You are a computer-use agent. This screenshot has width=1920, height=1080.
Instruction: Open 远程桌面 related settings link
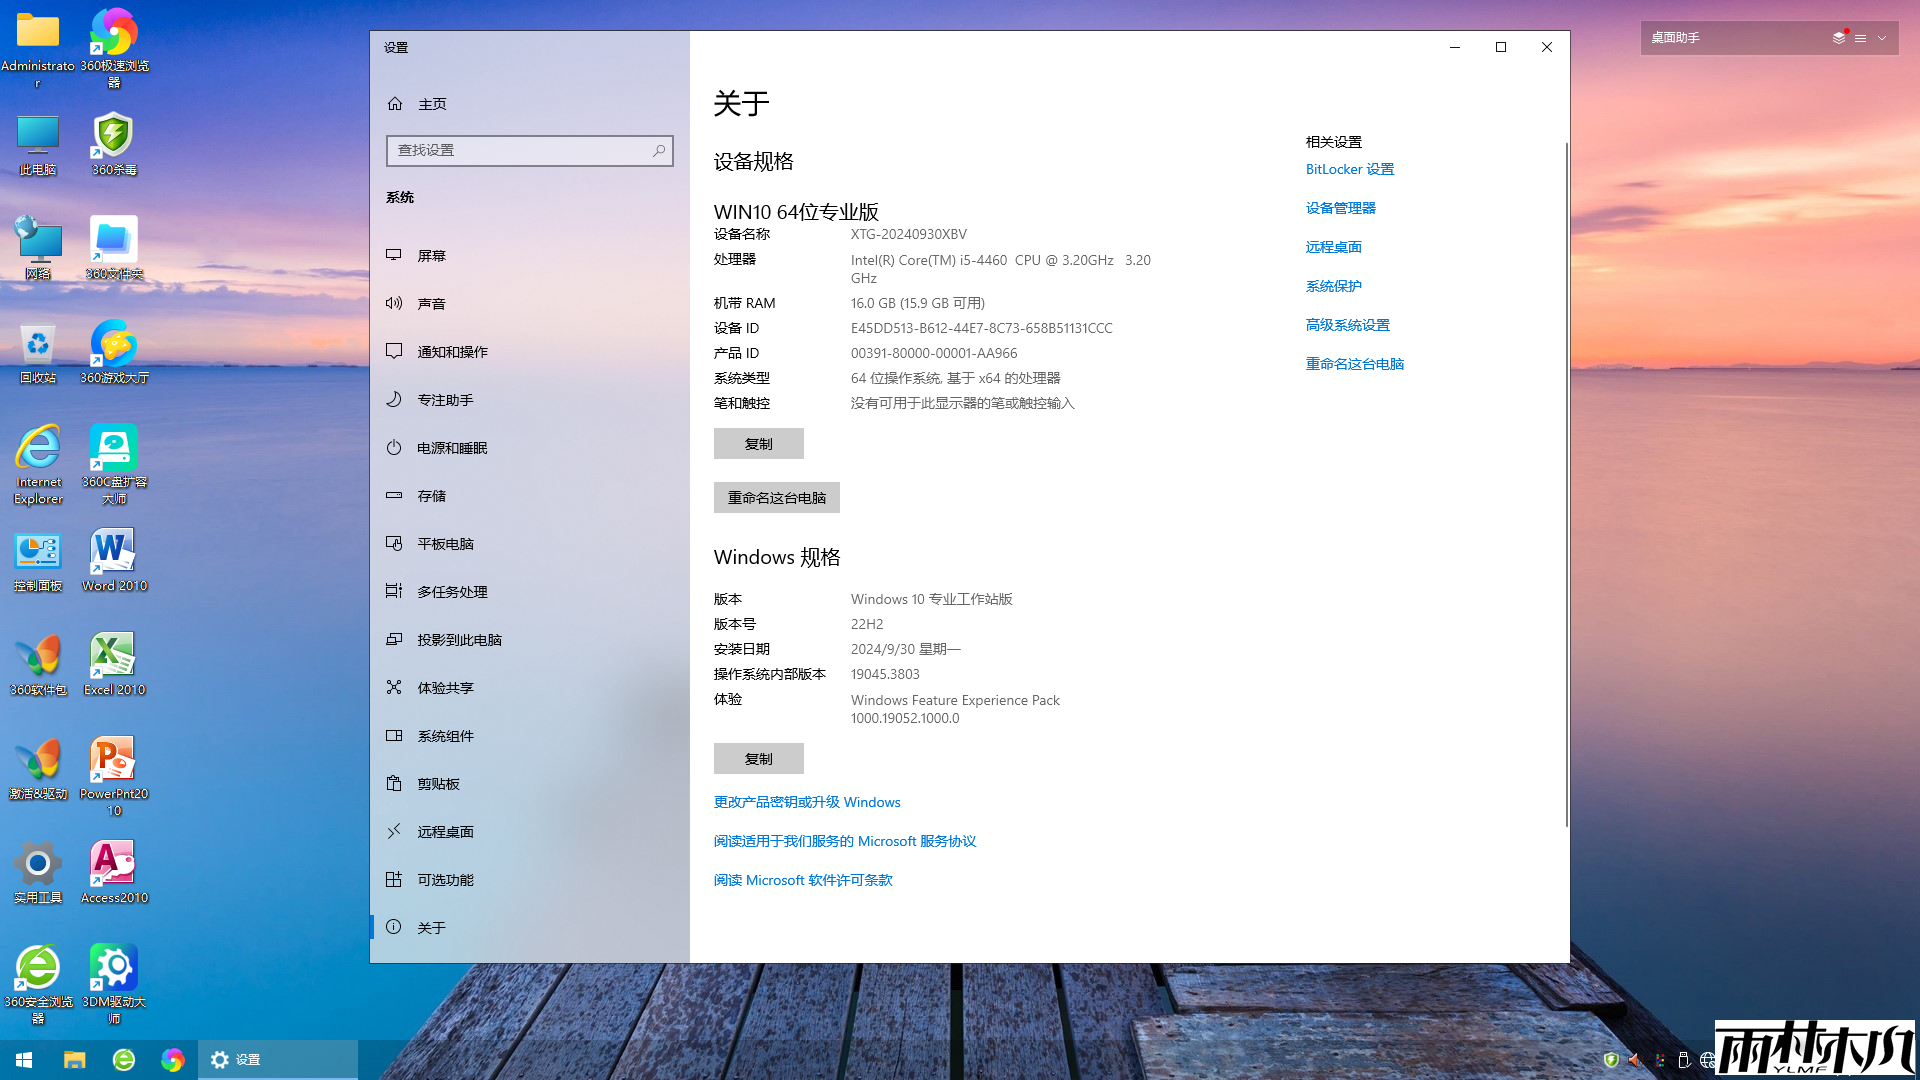[1333, 247]
